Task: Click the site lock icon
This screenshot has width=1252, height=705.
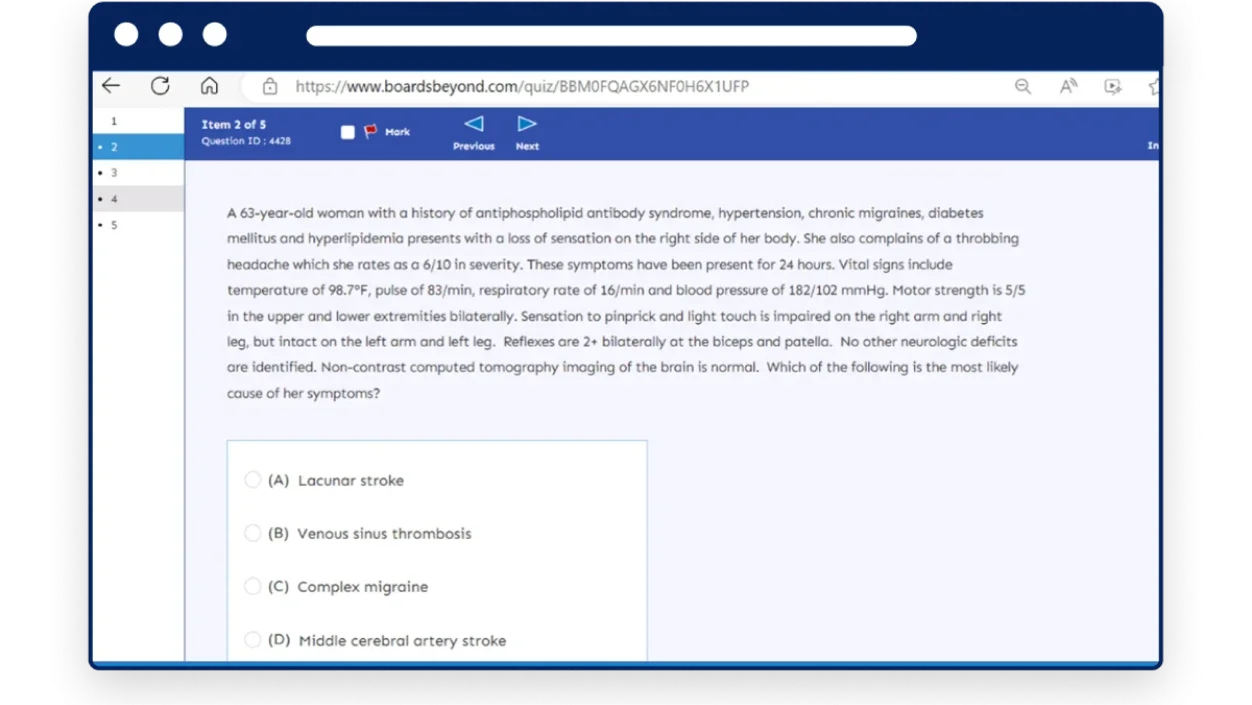Action: point(270,86)
